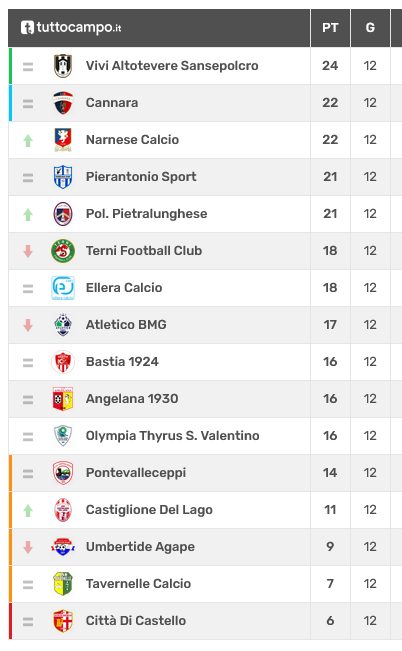Open Bastia 1924 team page
The image size is (402, 651).
122,362
